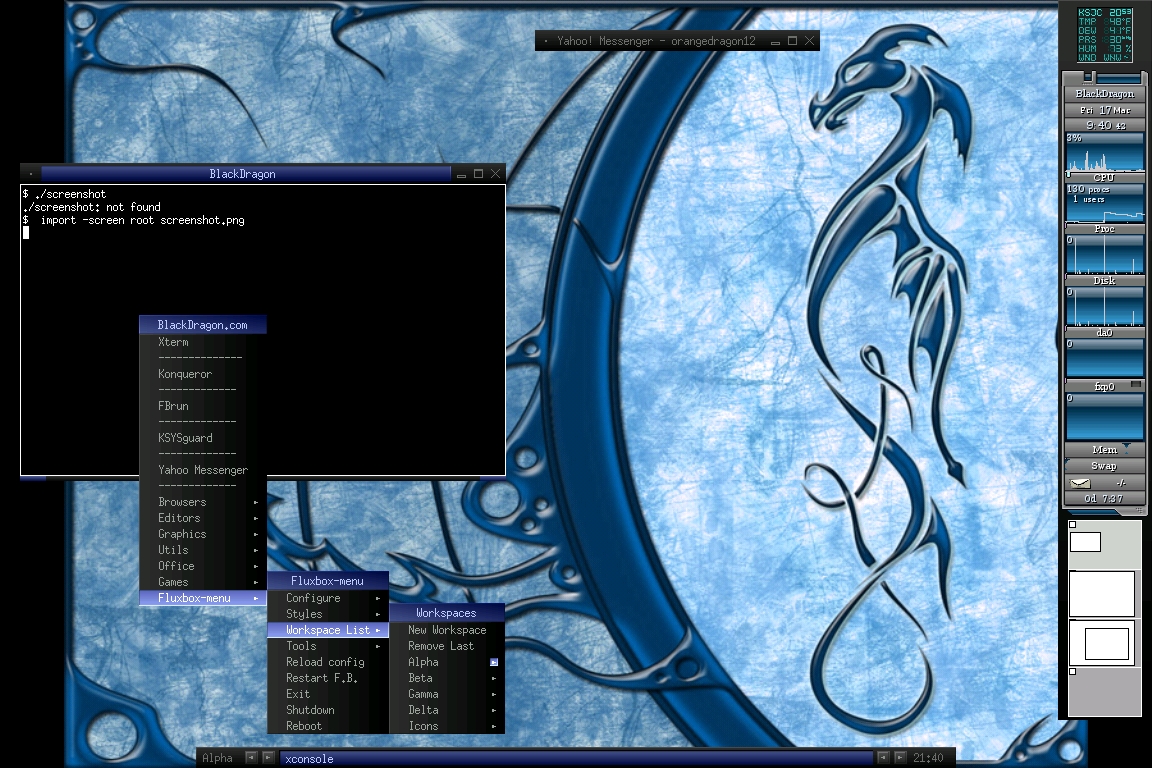Close the BlackDragon terminal window
This screenshot has height=768, width=1152.
point(496,174)
